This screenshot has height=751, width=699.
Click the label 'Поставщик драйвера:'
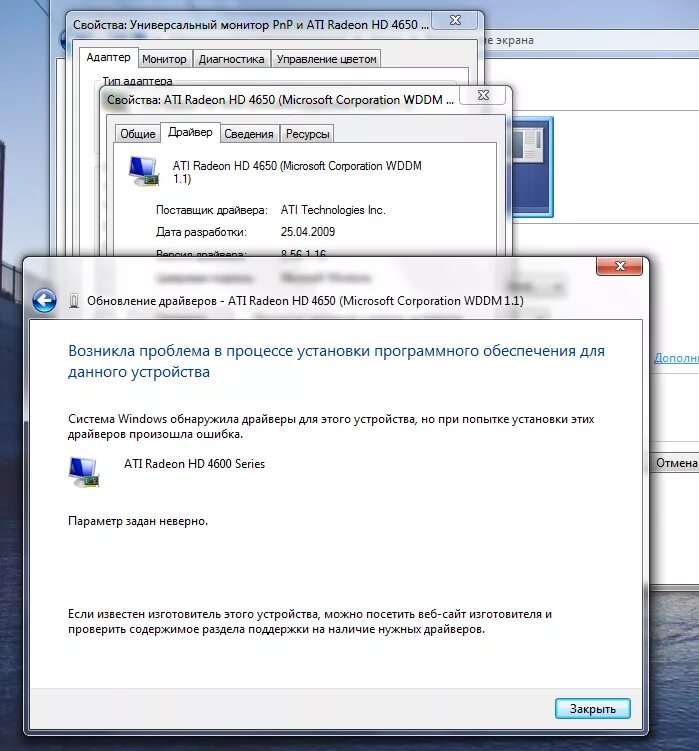tap(212, 210)
